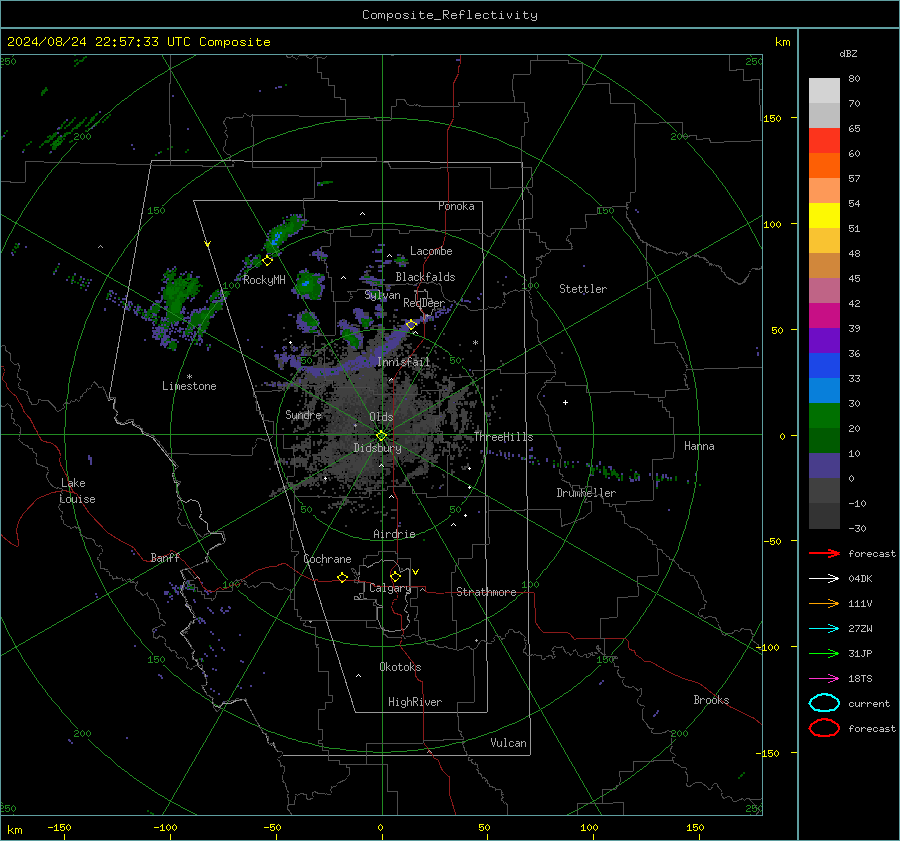Screen dimensions: 900x841
Task: Pick the red swatch between 65 and 60 dBZ
Action: click(824, 141)
